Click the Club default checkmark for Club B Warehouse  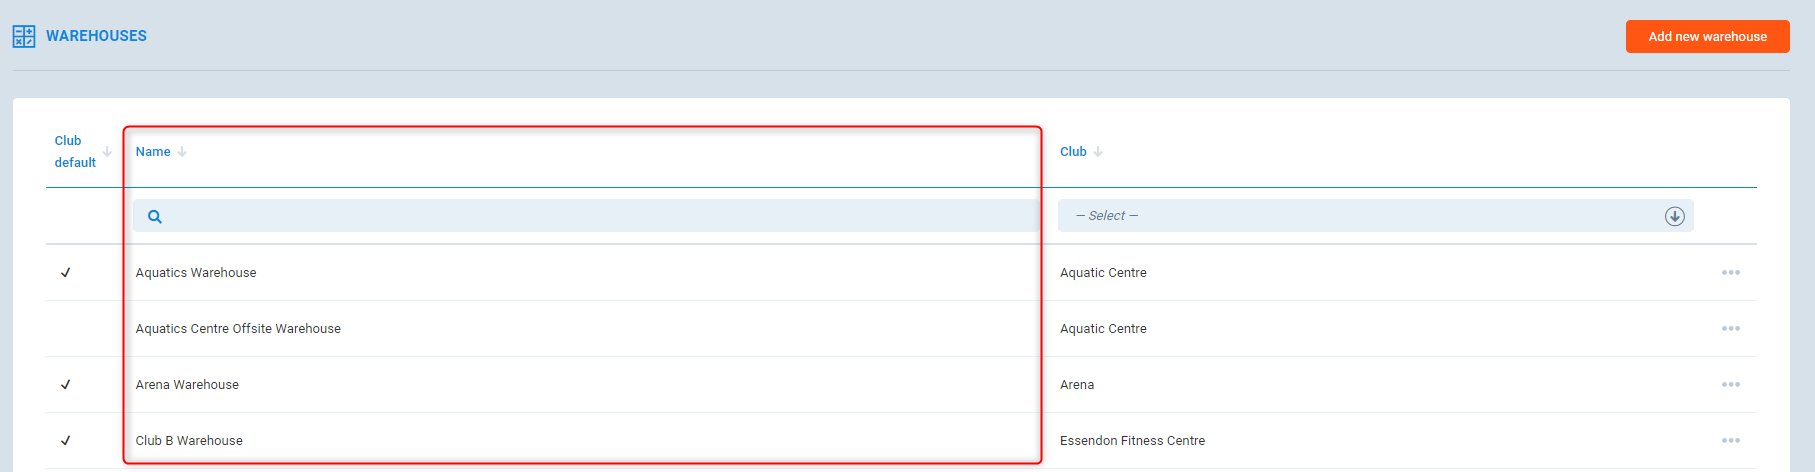pos(66,441)
